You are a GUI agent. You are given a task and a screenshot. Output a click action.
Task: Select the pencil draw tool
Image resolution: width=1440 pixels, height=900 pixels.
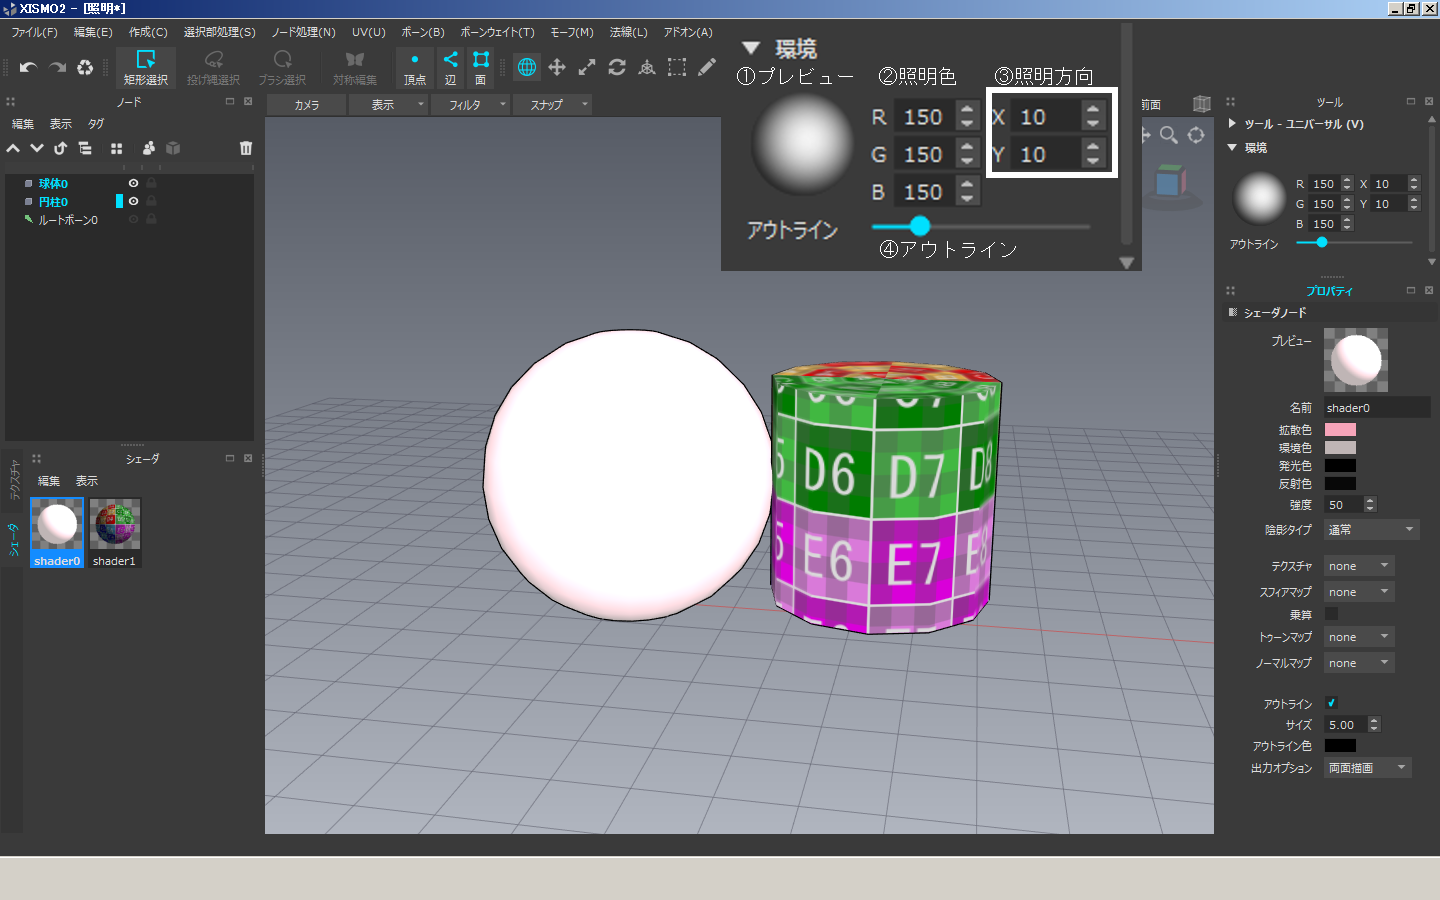coord(707,67)
